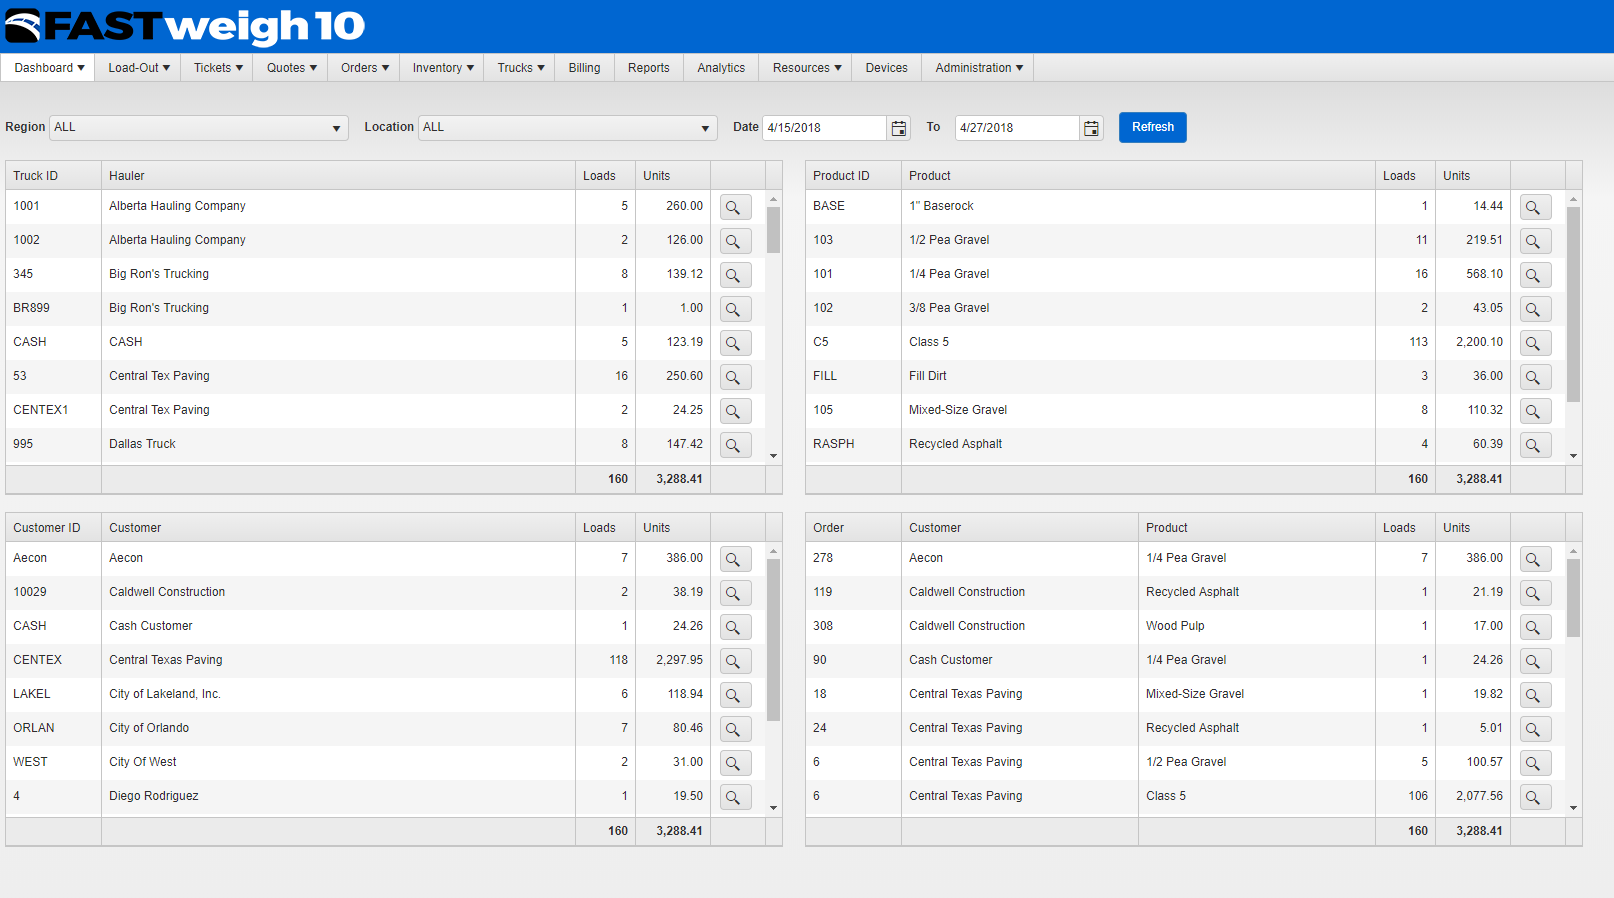Image resolution: width=1614 pixels, height=898 pixels.
Task: View details for order 90 Cash Customer
Action: pyautogui.click(x=1535, y=661)
